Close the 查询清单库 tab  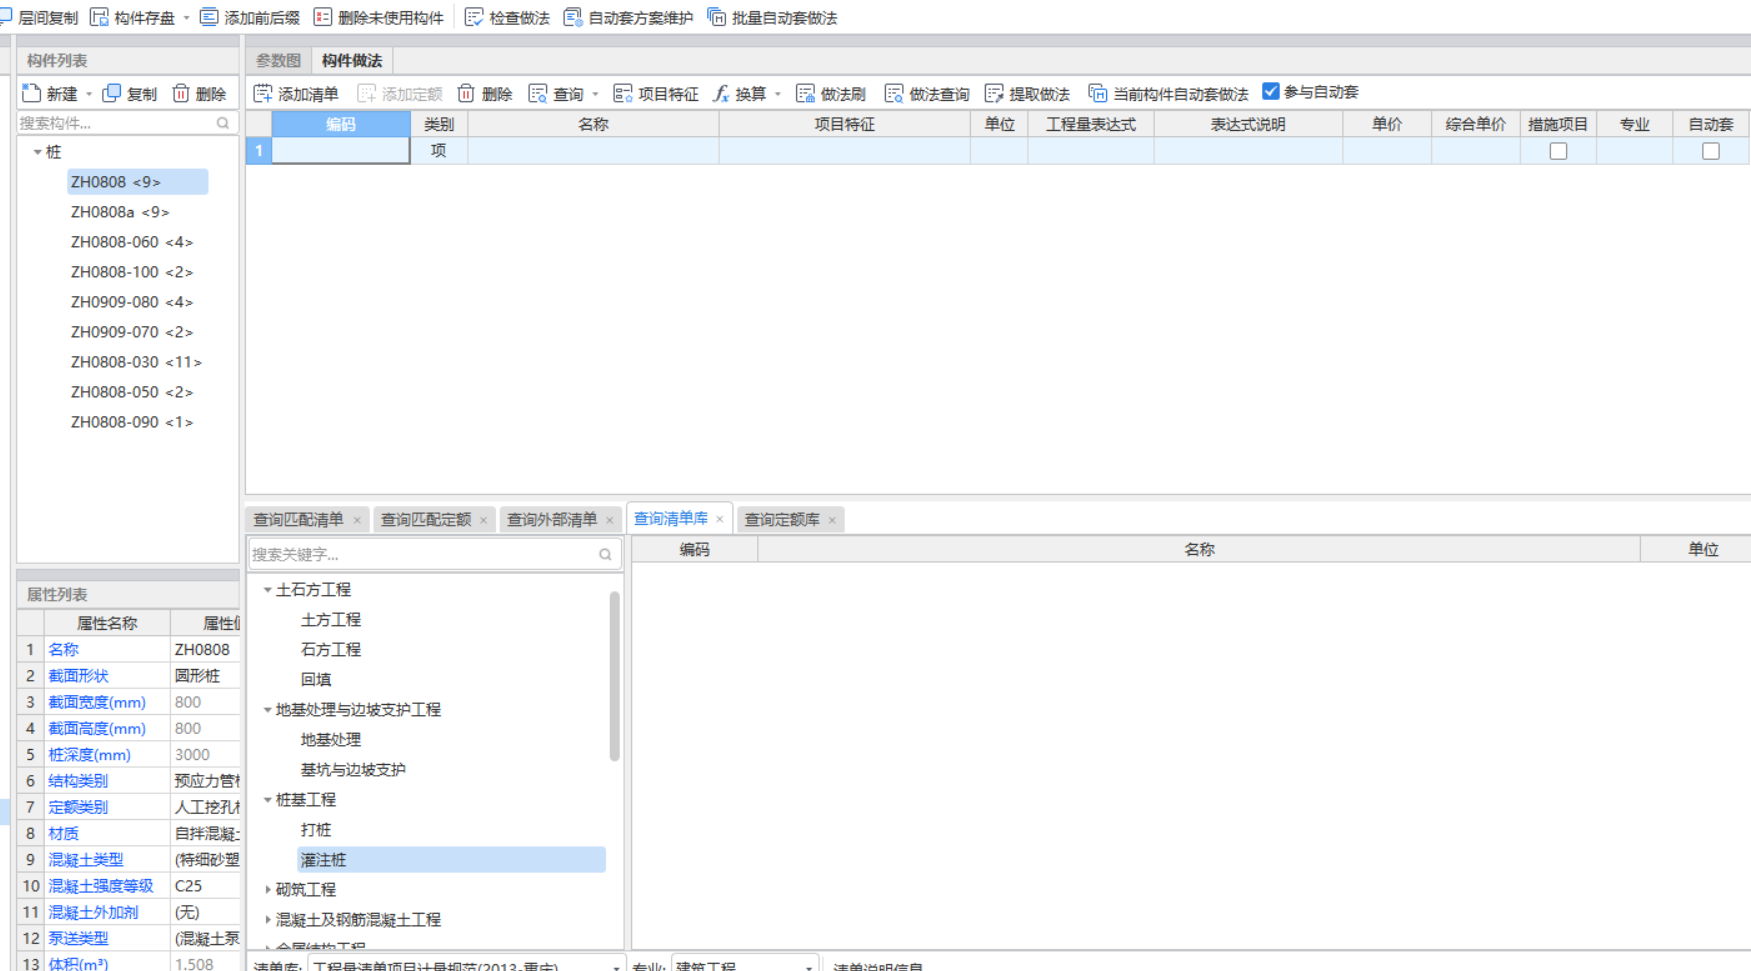click(720, 519)
